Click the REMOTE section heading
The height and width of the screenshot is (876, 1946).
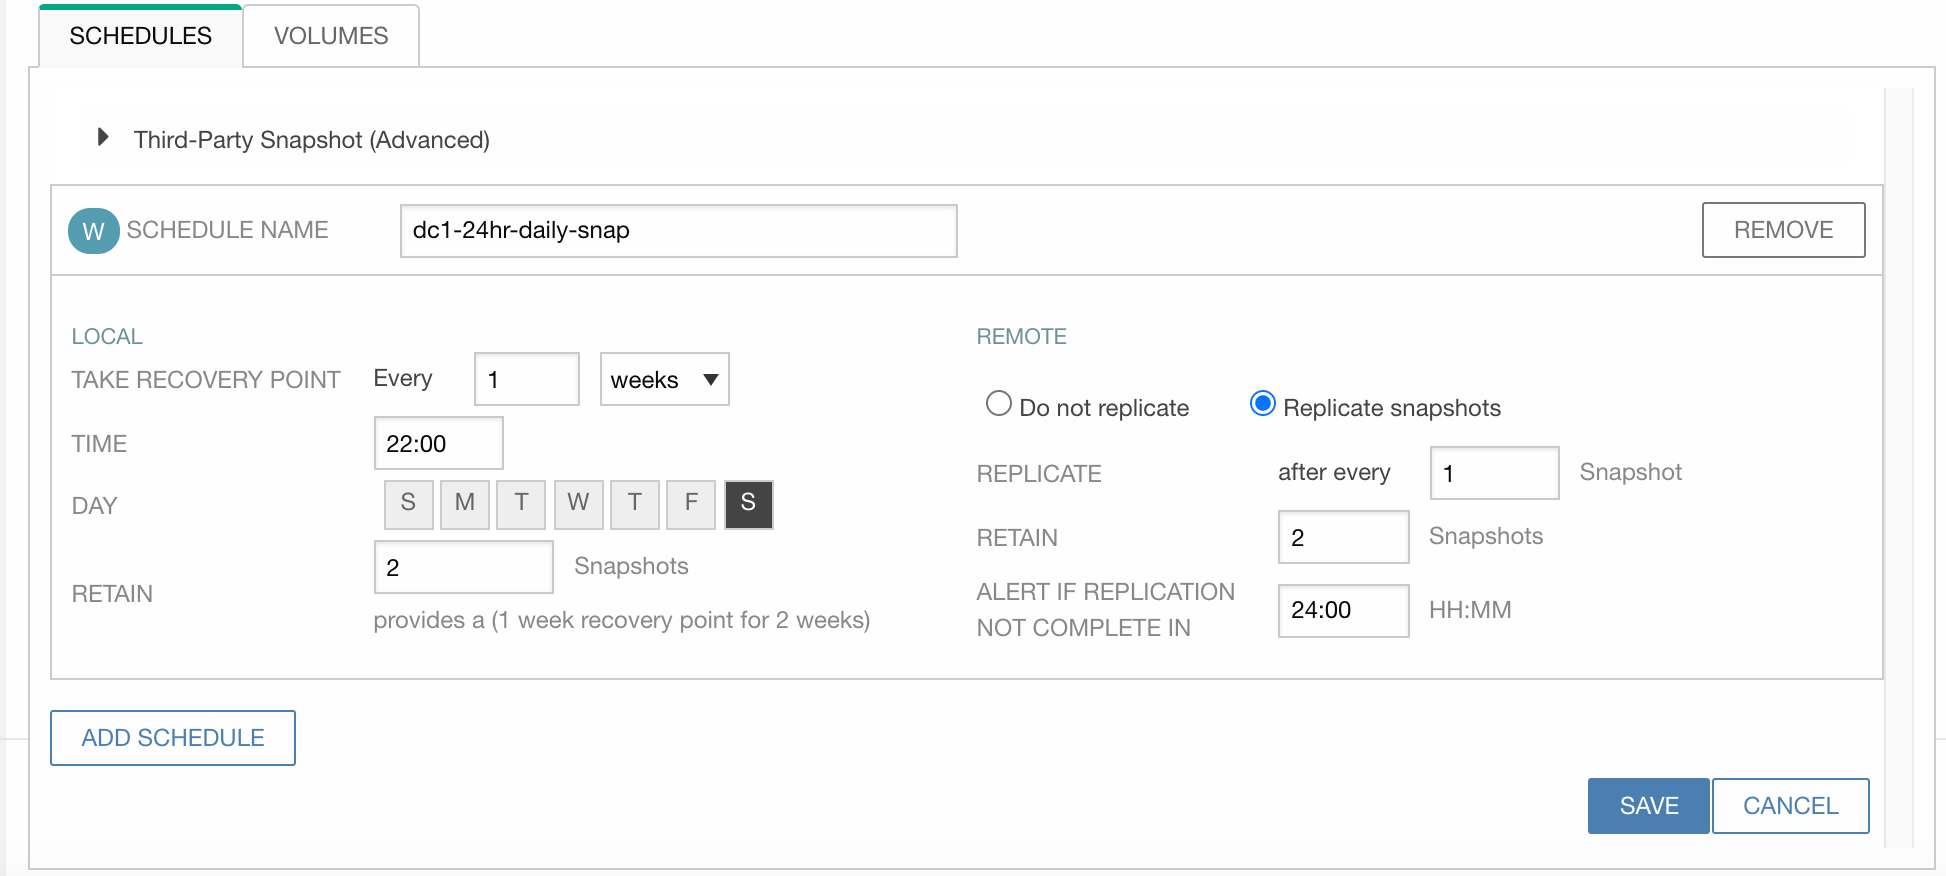pyautogui.click(x=1021, y=337)
